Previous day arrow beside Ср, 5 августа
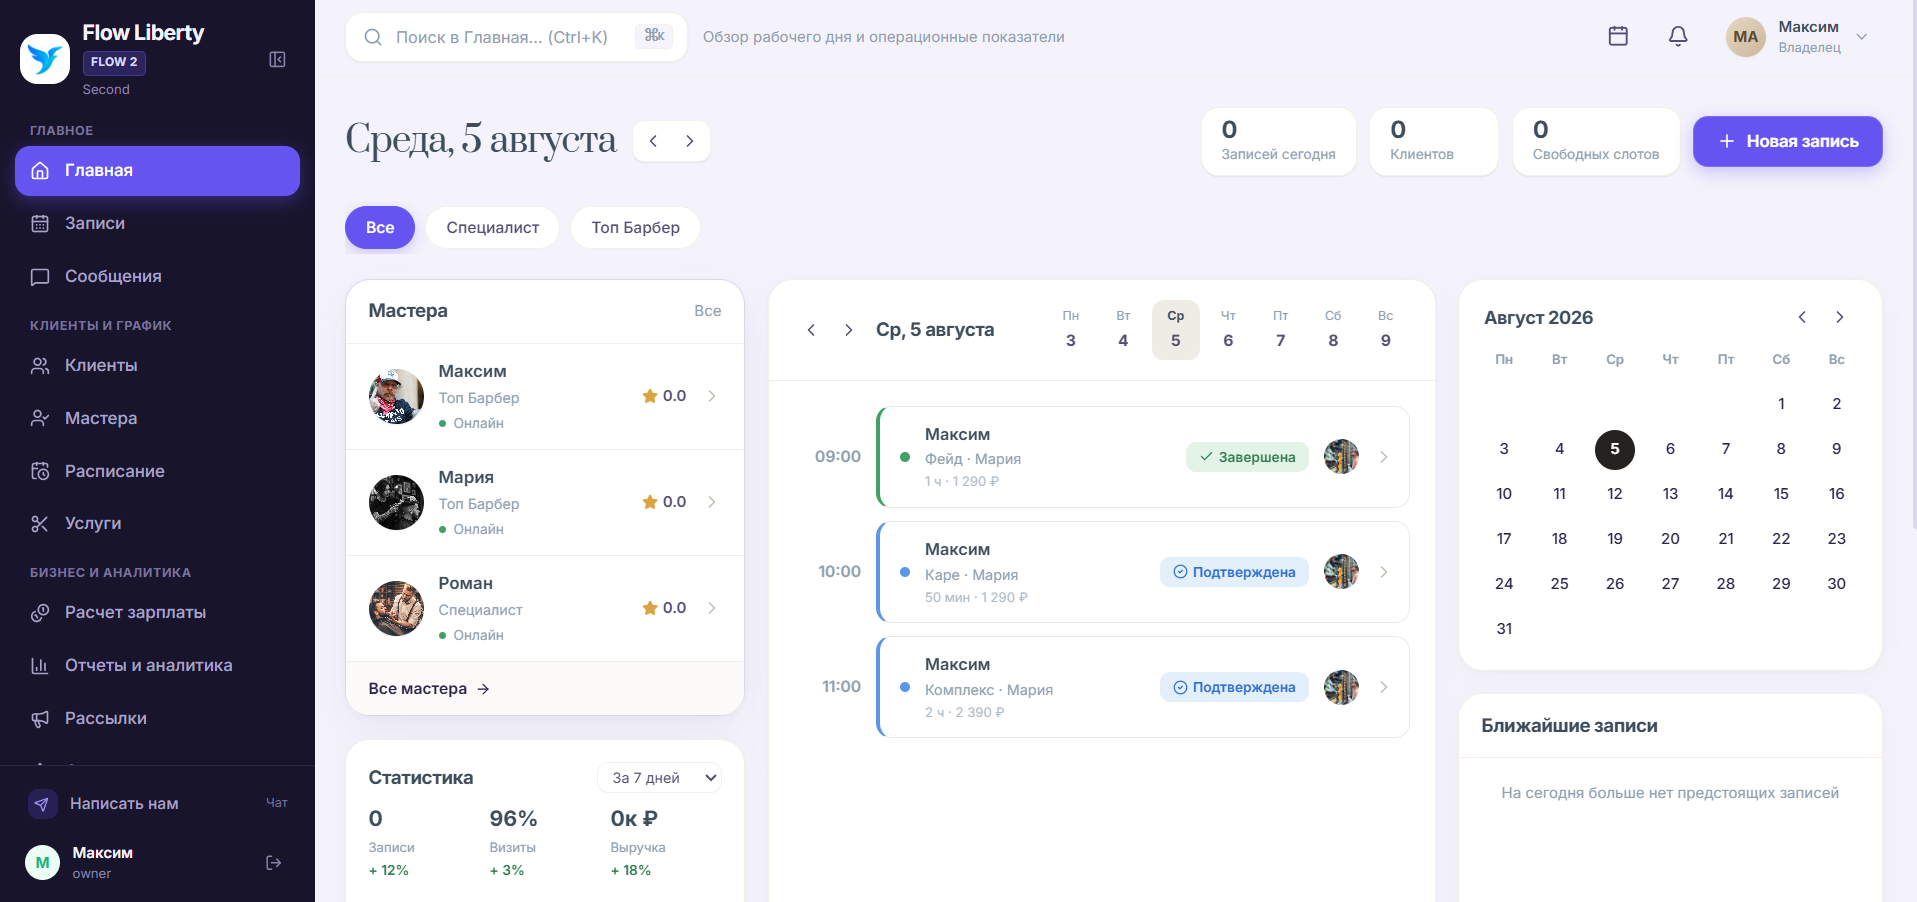This screenshot has width=1917, height=902. [811, 330]
